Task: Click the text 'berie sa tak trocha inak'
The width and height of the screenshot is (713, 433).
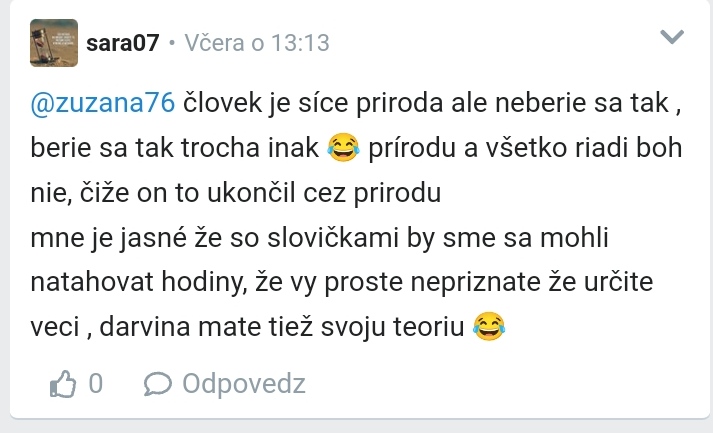Action: pyautogui.click(x=175, y=148)
